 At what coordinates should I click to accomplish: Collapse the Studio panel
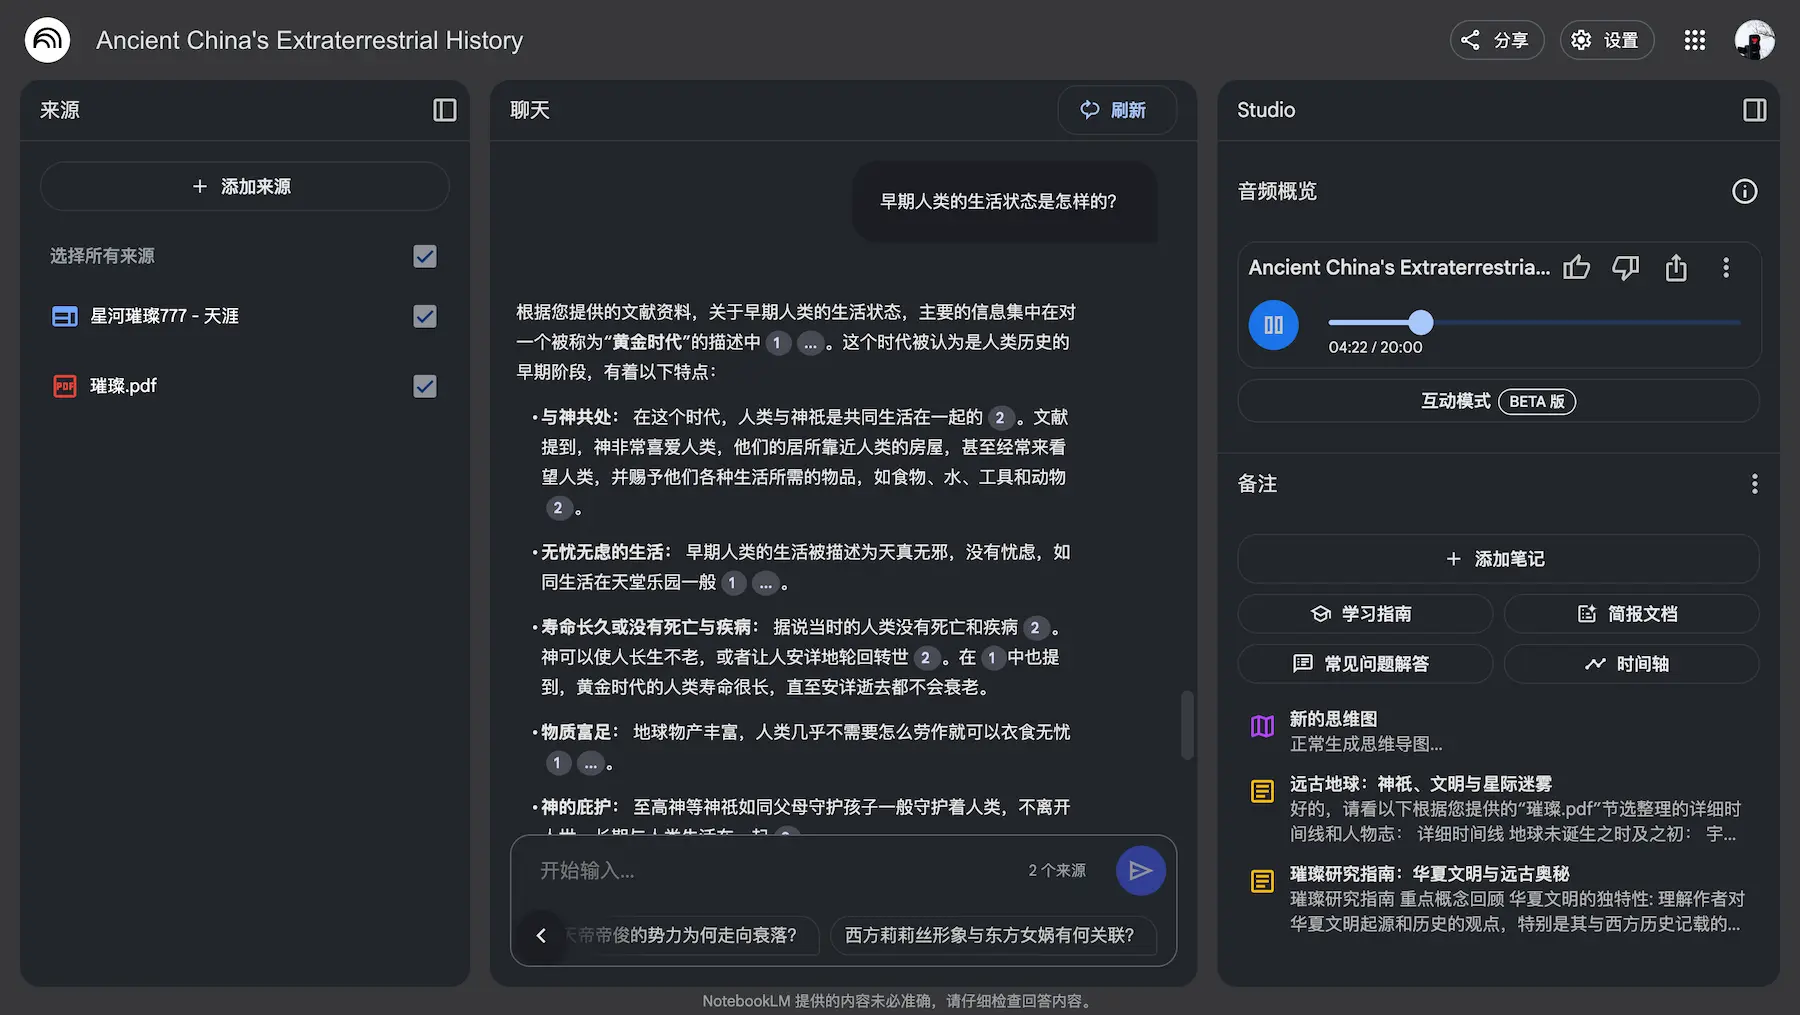point(1754,110)
